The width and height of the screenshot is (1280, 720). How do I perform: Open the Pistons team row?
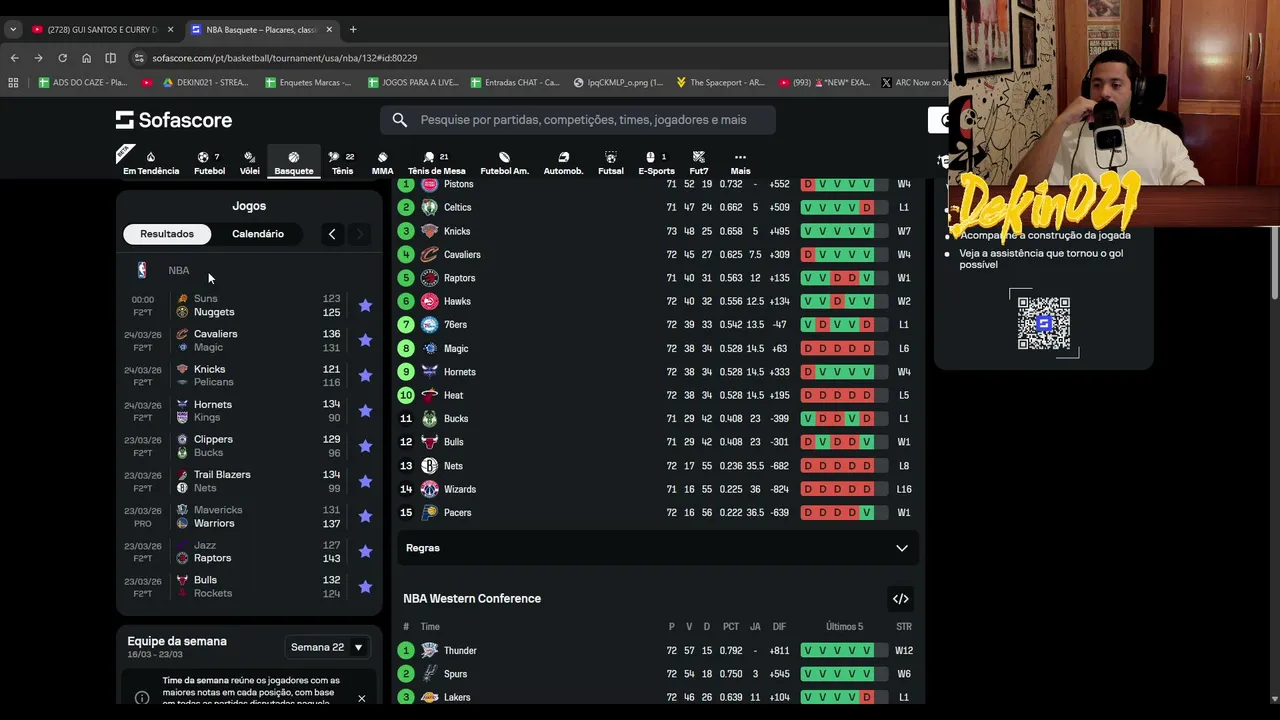(x=657, y=184)
